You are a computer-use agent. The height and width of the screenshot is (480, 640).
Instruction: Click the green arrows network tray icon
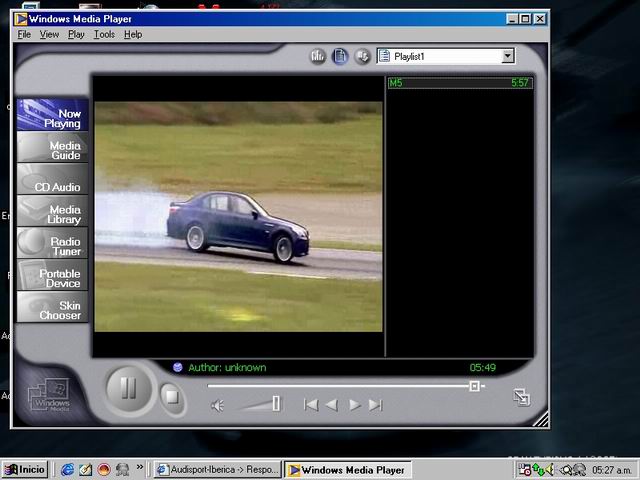pos(538,470)
